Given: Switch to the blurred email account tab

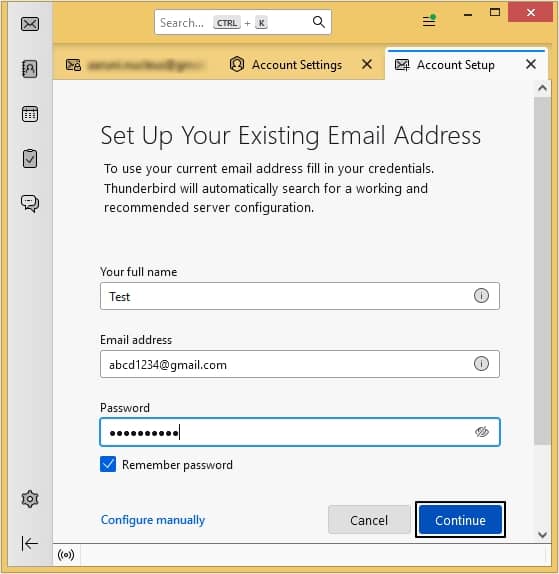Looking at the screenshot, I should pos(135,65).
